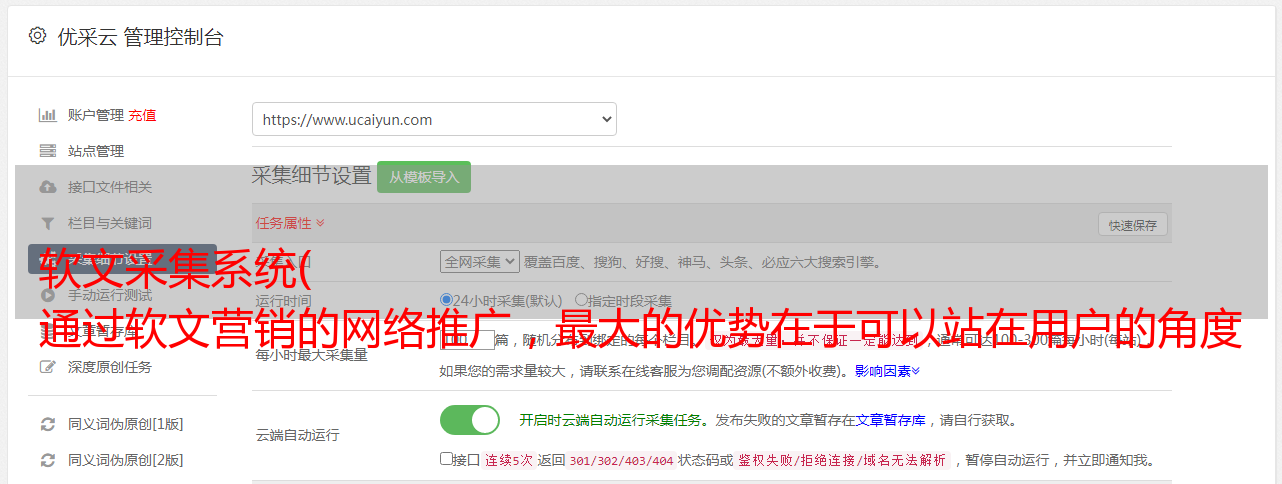Click the refresh icon beside 同义词伪原创[1版]
The image size is (1282, 484).
coord(47,424)
